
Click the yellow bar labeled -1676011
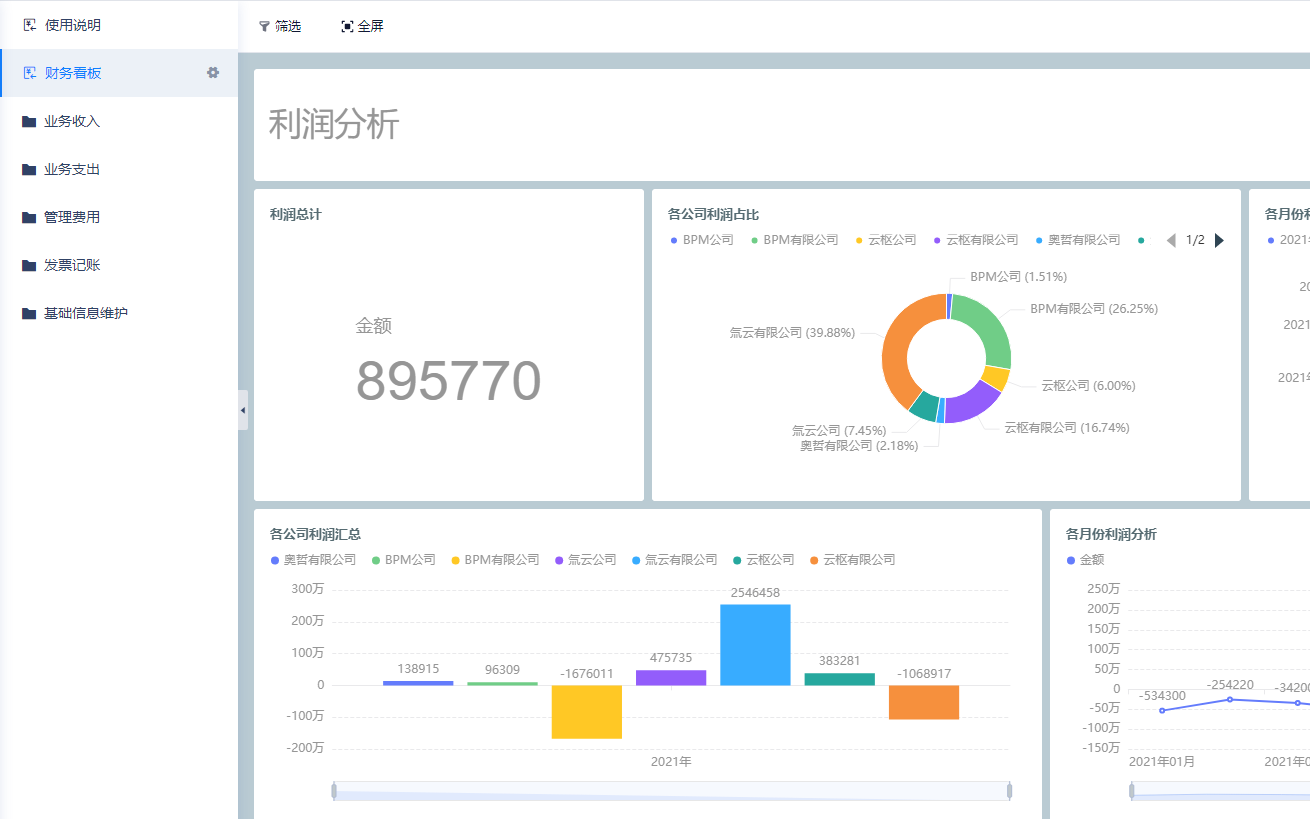click(x=587, y=712)
